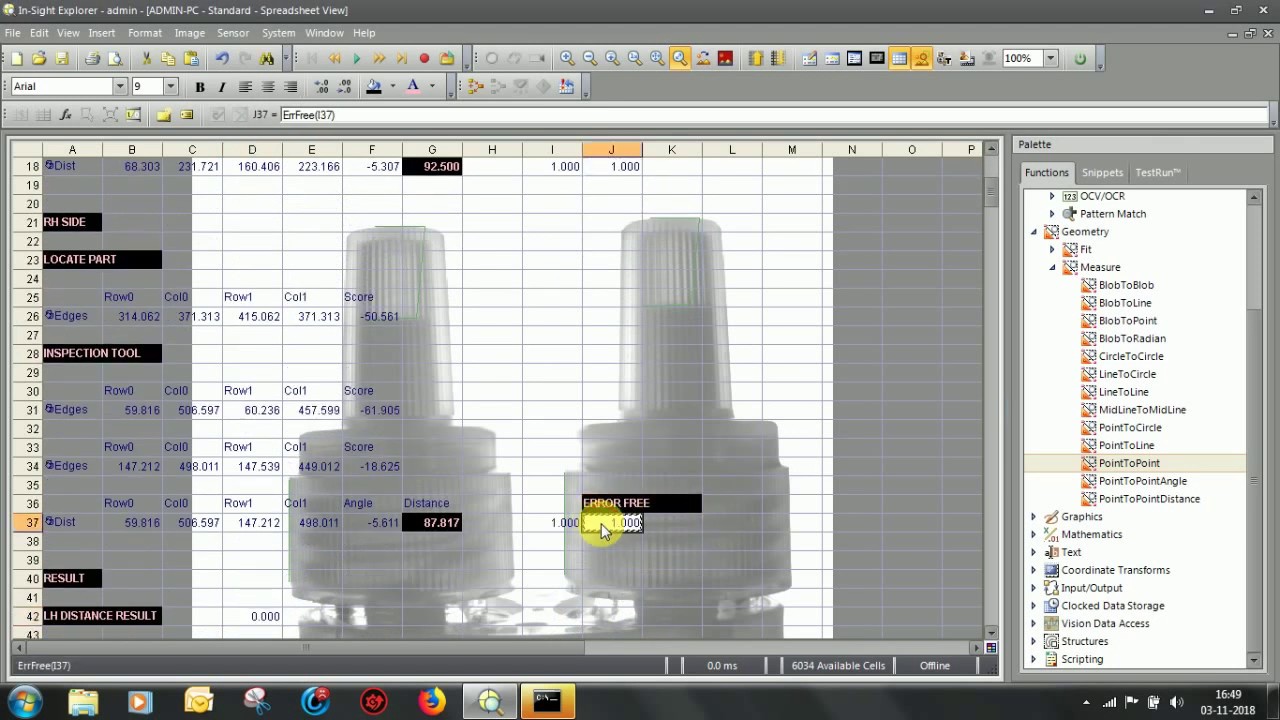Image resolution: width=1280 pixels, height=720 pixels.
Task: Click the Align Center icon
Action: tap(268, 87)
